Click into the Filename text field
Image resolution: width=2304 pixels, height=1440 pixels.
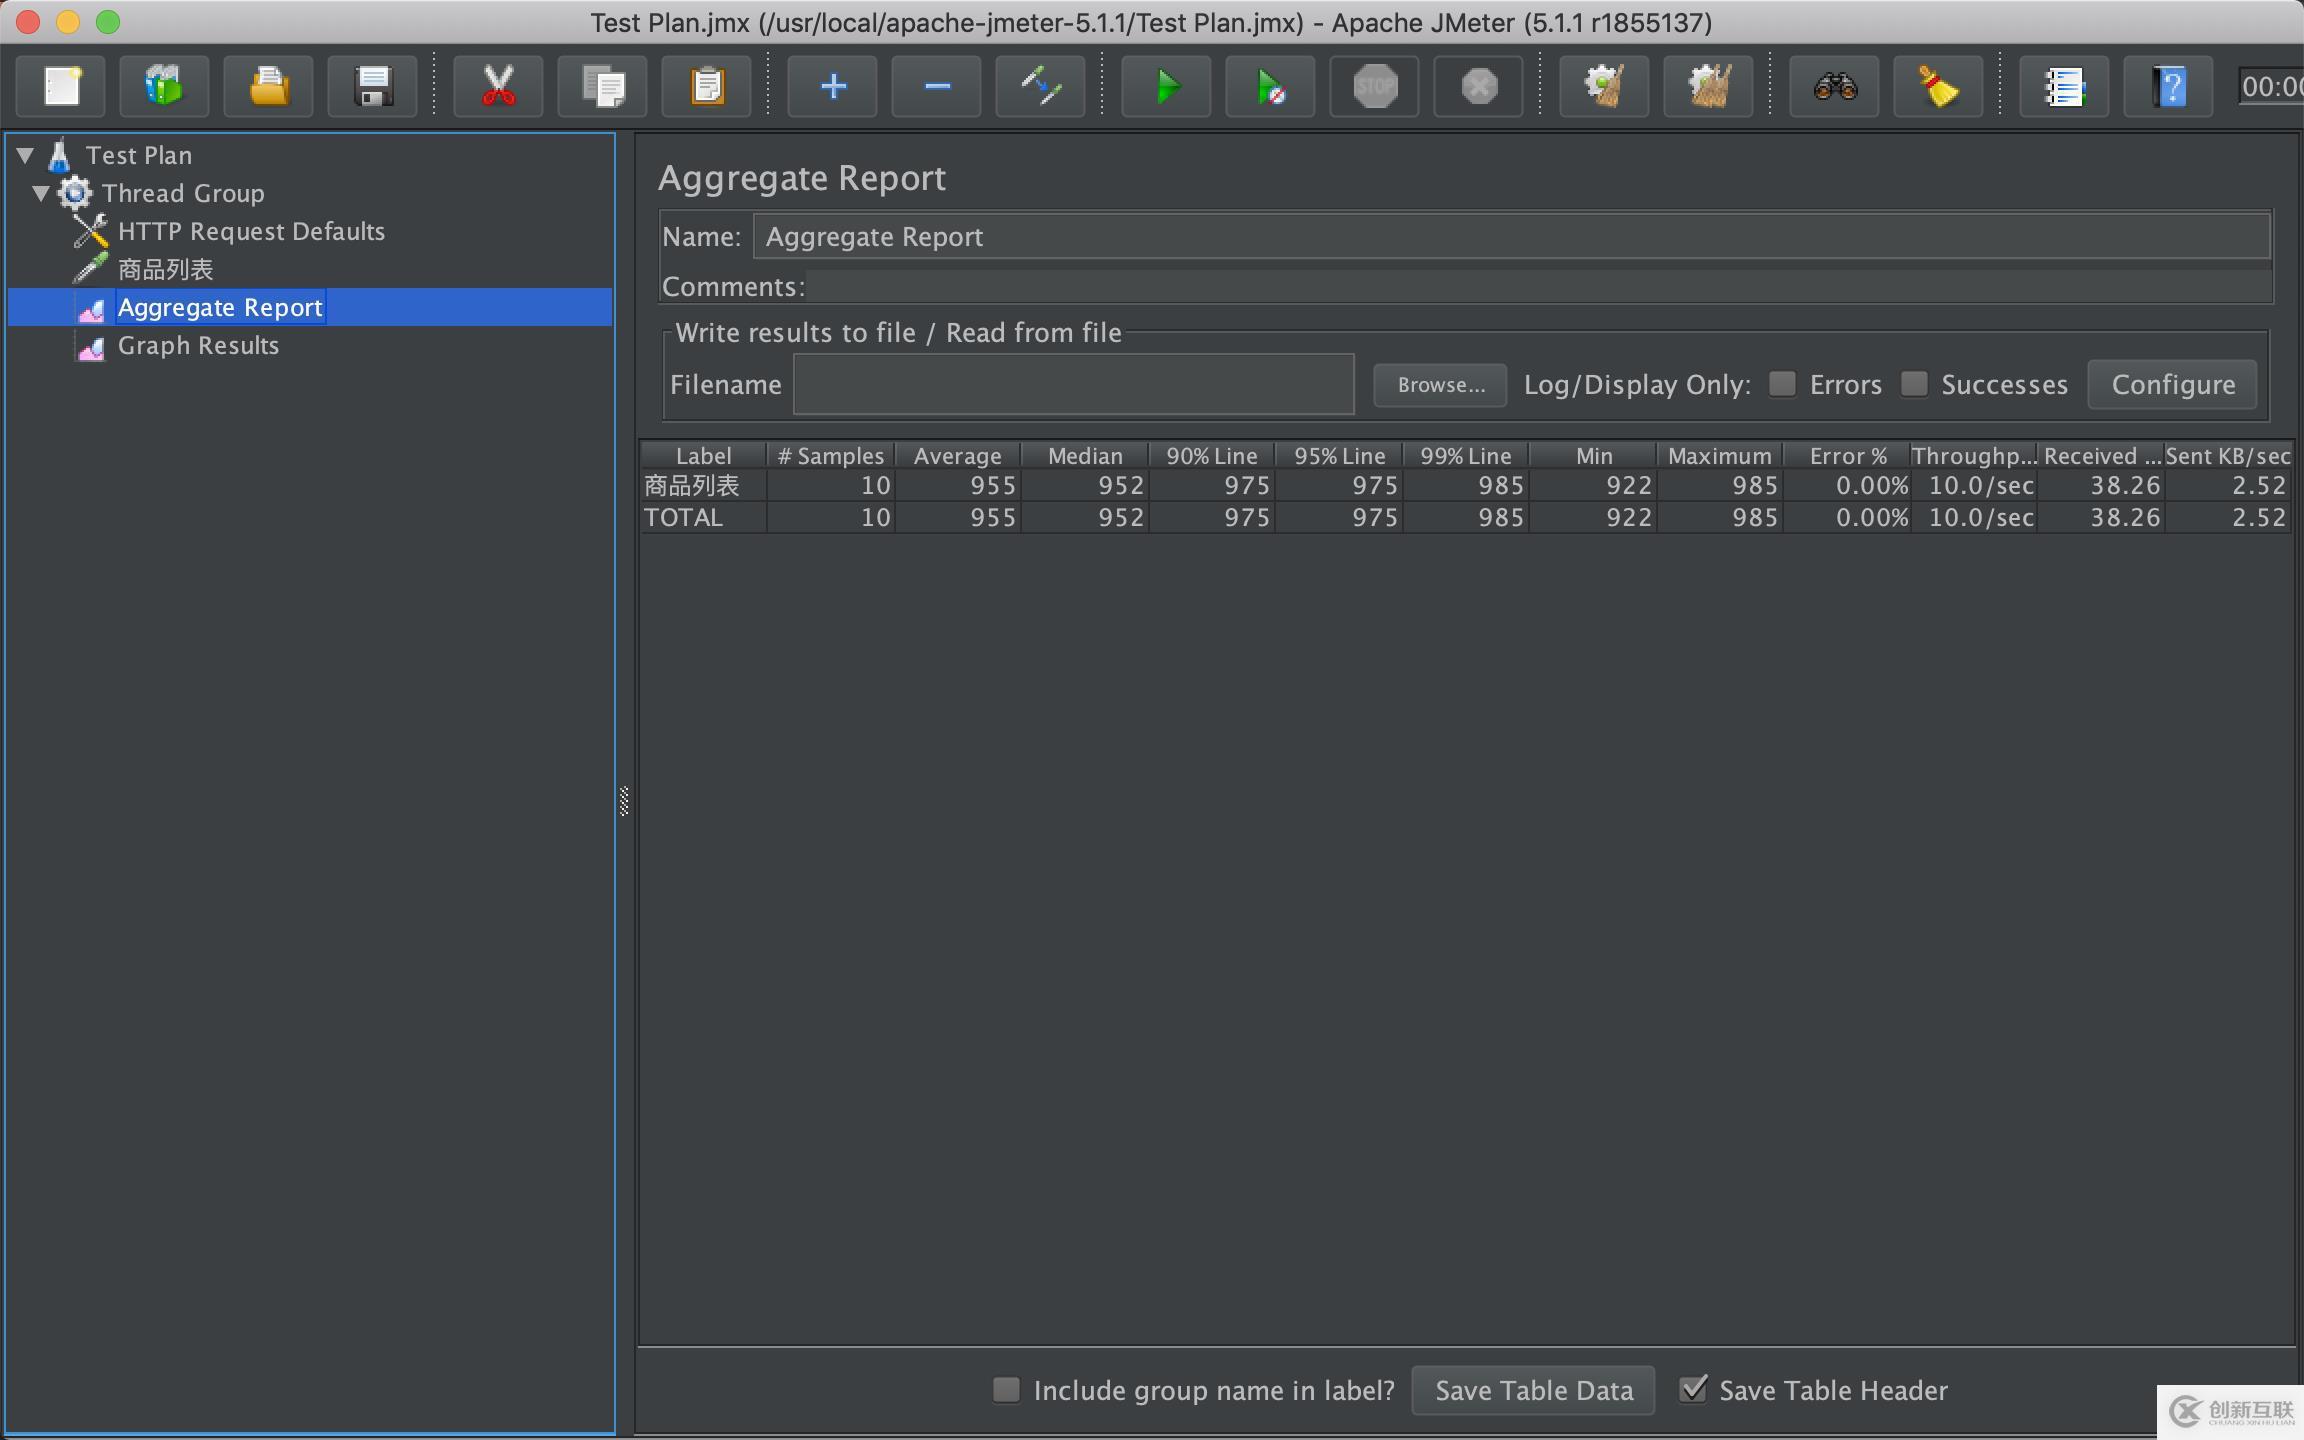tap(1073, 385)
